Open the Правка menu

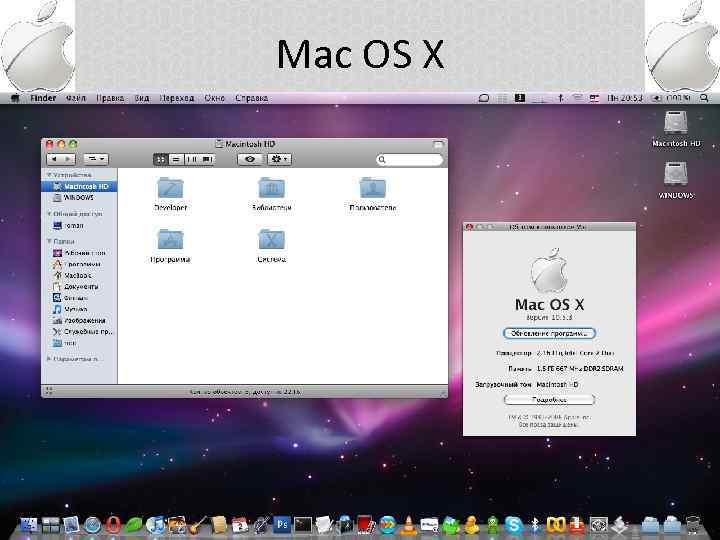pyautogui.click(x=110, y=98)
